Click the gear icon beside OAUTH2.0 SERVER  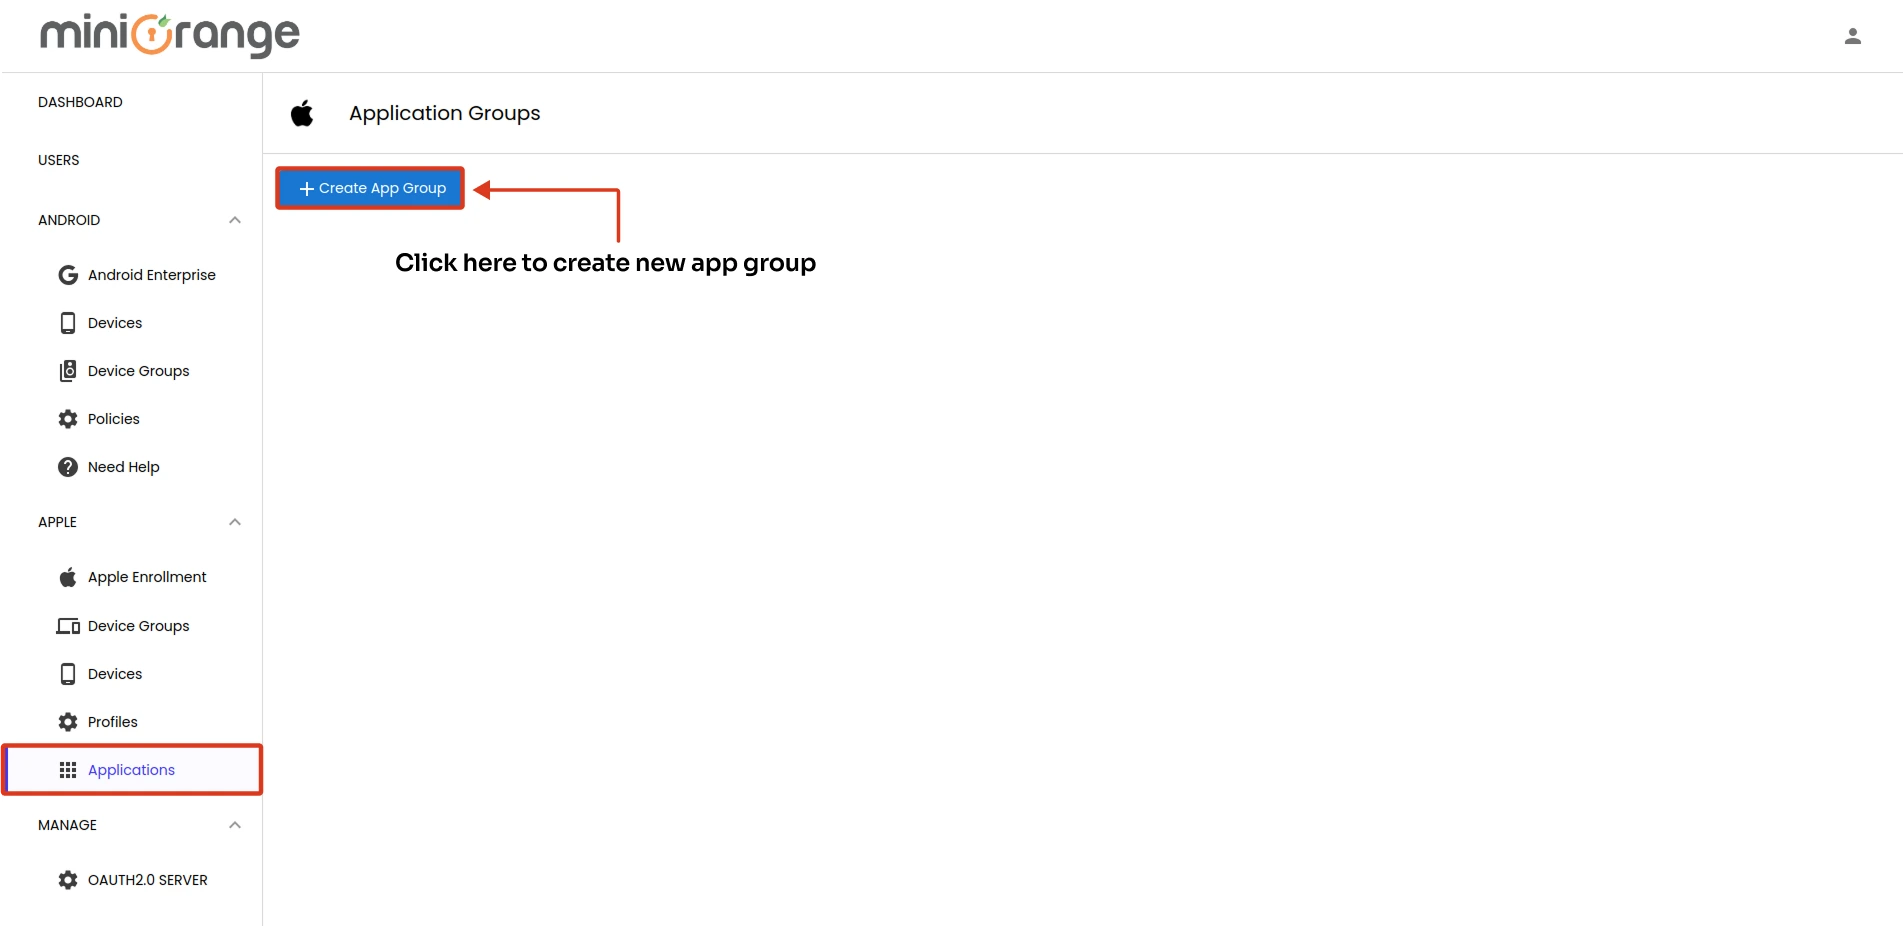tap(67, 879)
